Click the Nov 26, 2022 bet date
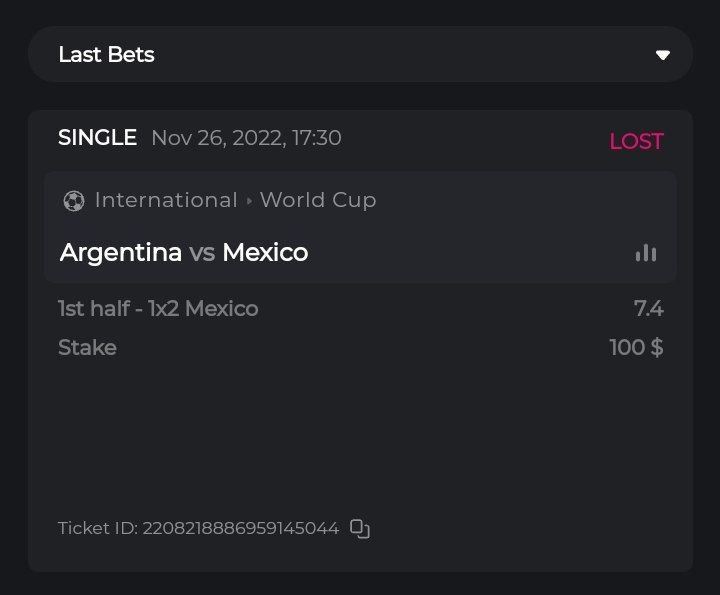The width and height of the screenshot is (720, 595). (246, 138)
